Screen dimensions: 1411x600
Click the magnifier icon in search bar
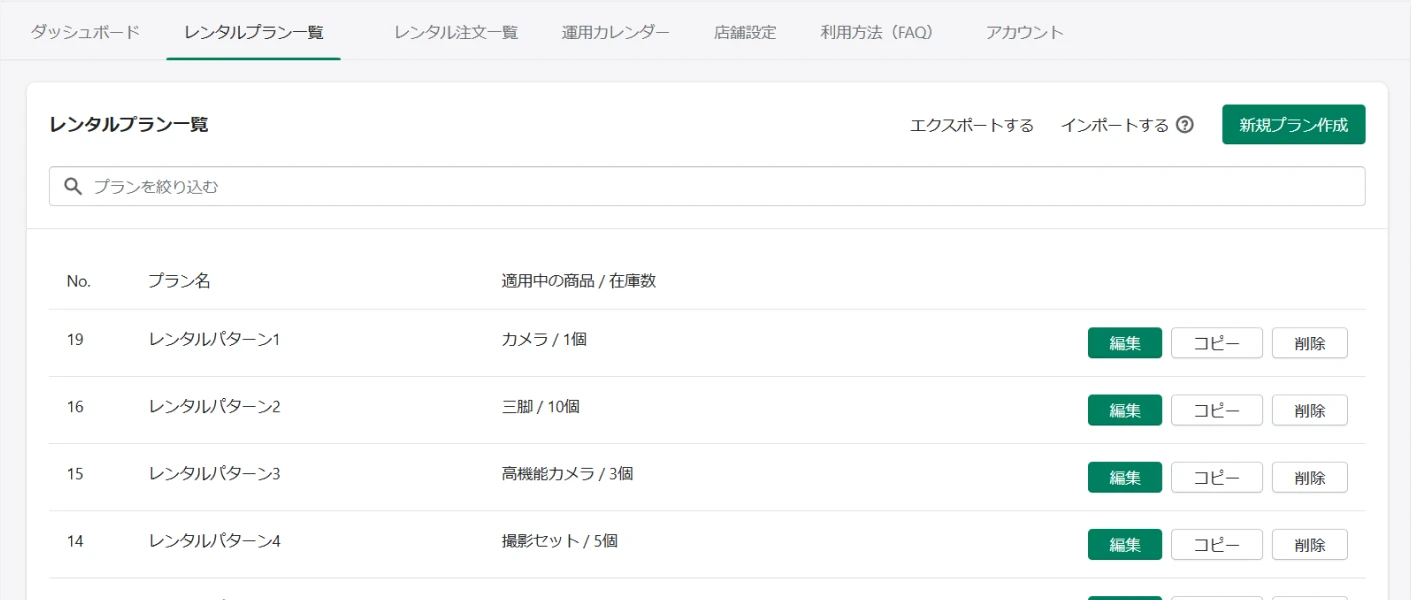(x=72, y=186)
